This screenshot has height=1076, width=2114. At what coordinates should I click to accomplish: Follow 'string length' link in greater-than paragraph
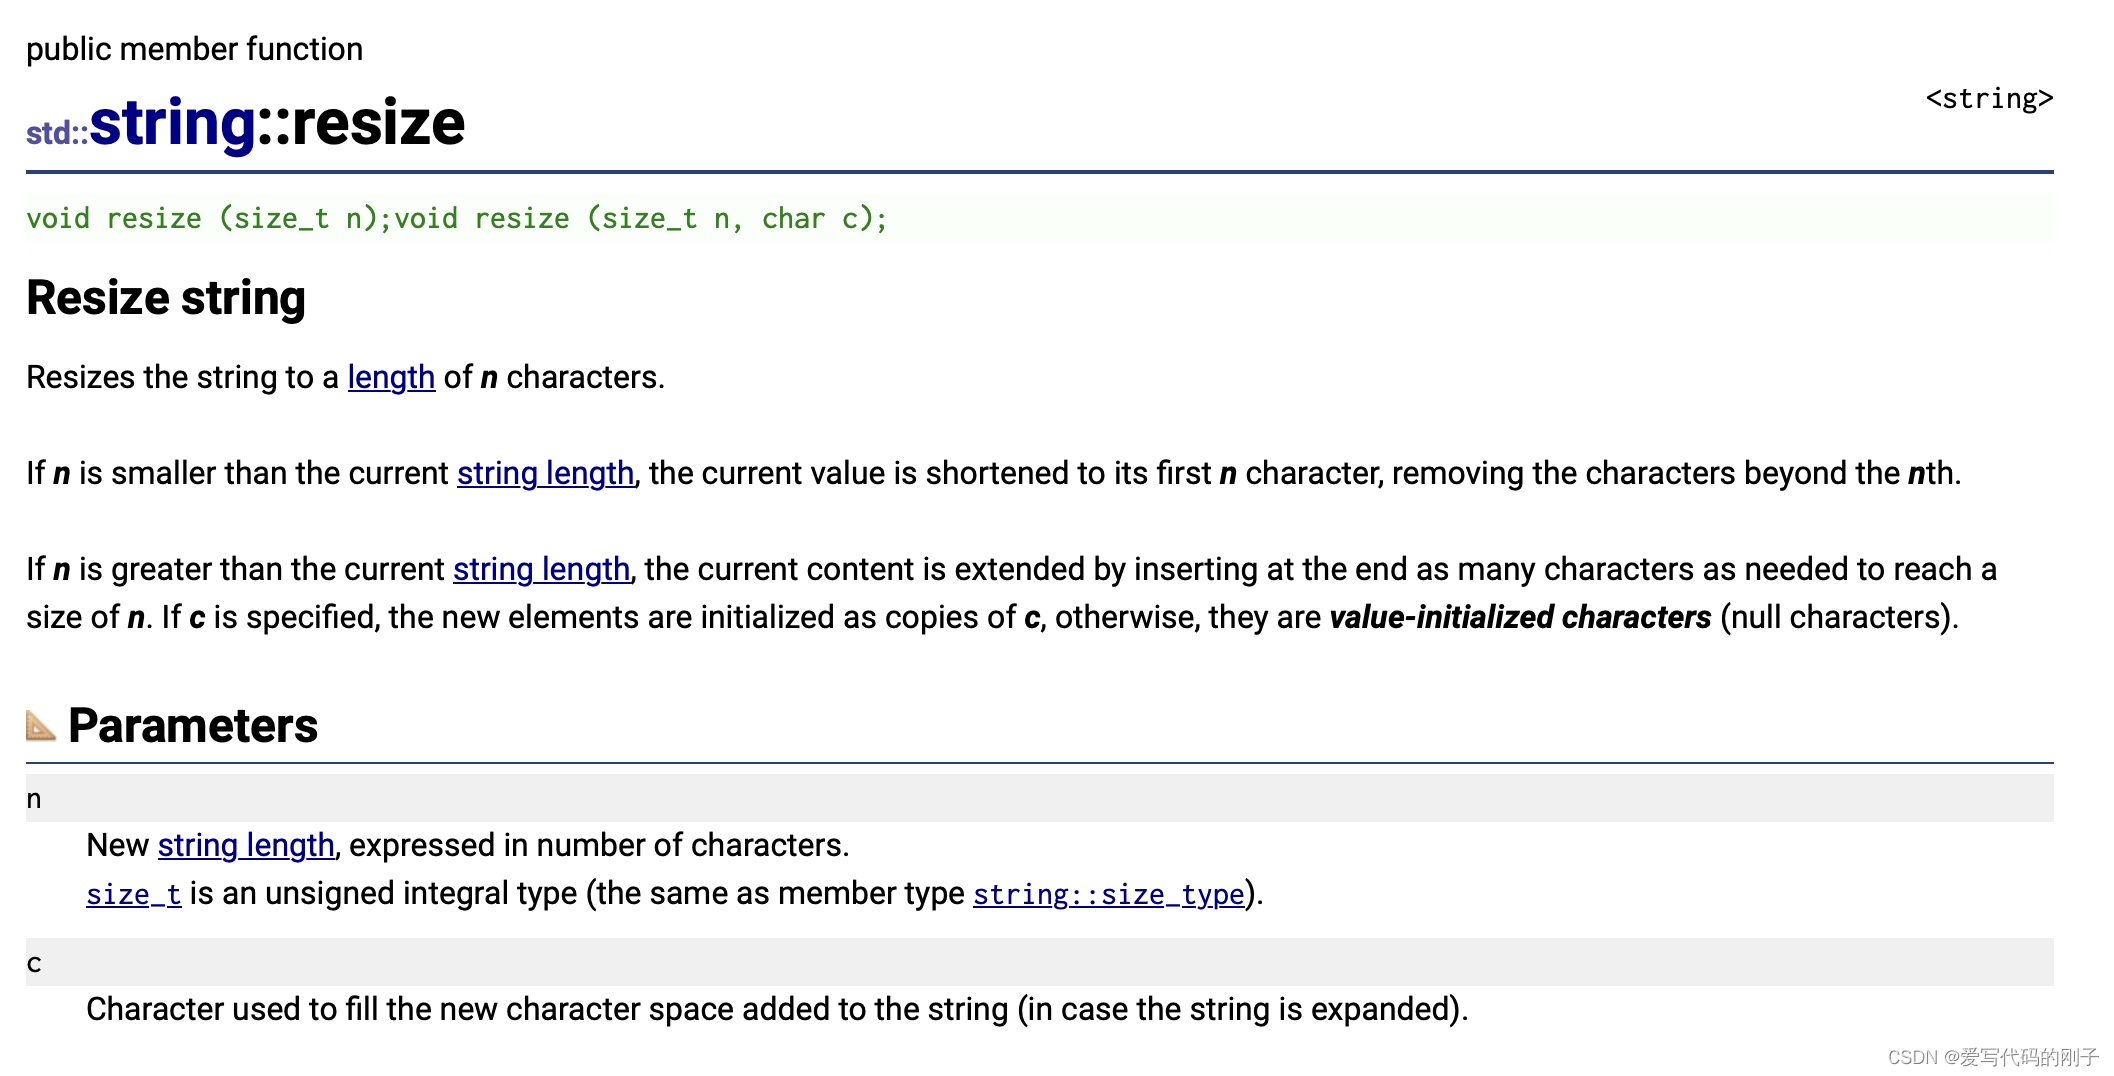pos(541,570)
